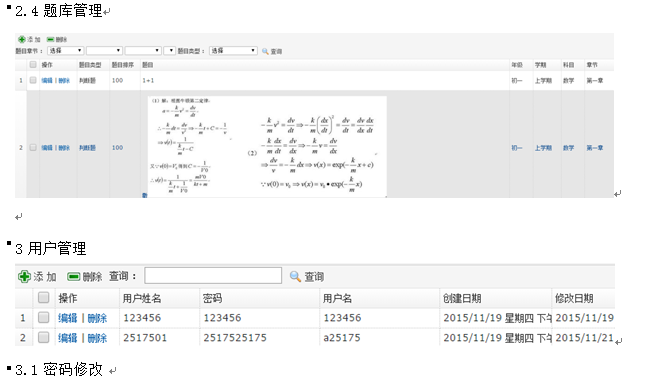This screenshot has width=655, height=385.
Task: Click the green minus 删除 icon in question bank toolbar
Action: point(50,39)
